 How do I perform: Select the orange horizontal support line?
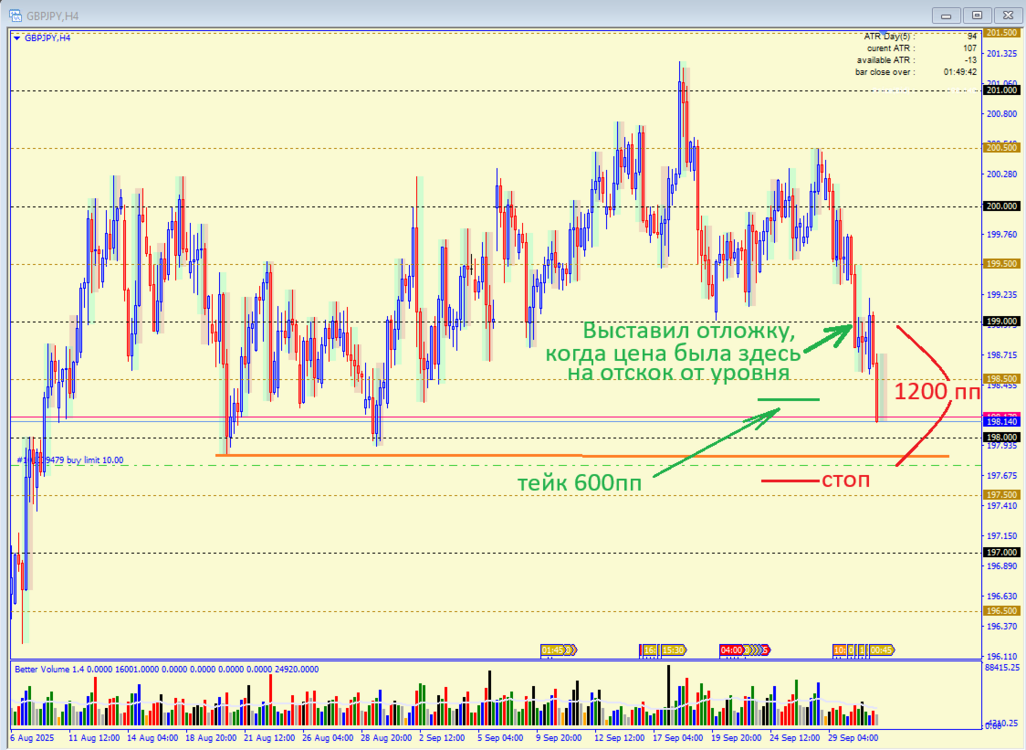[582, 455]
